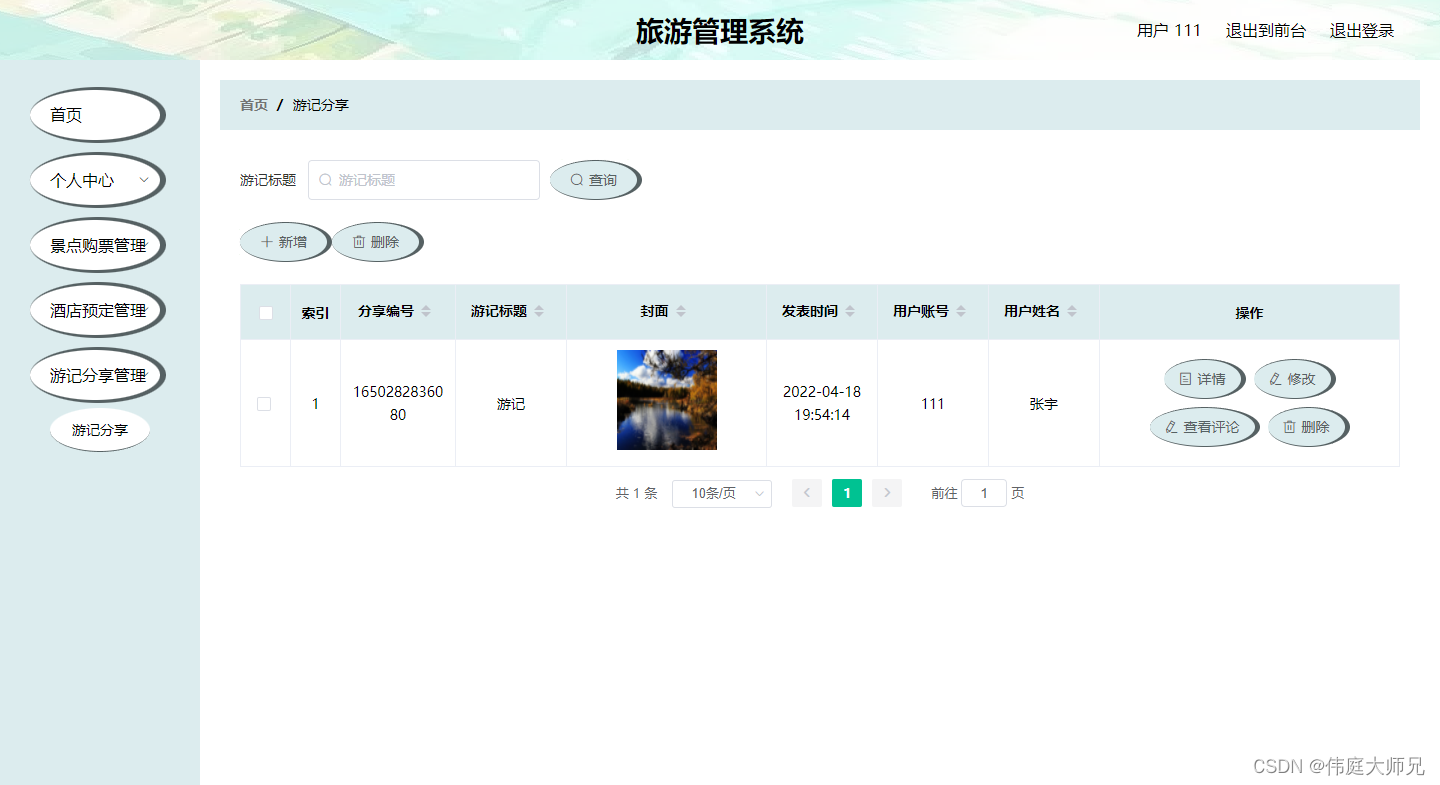Open 酒店预定管理 in the sidebar

pos(97,310)
